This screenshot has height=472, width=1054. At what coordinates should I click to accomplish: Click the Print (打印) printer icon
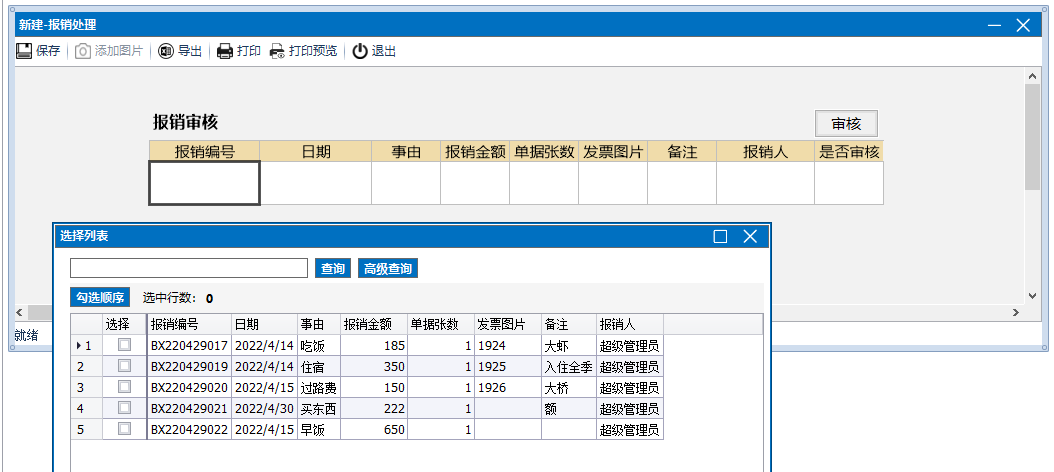[x=225, y=51]
